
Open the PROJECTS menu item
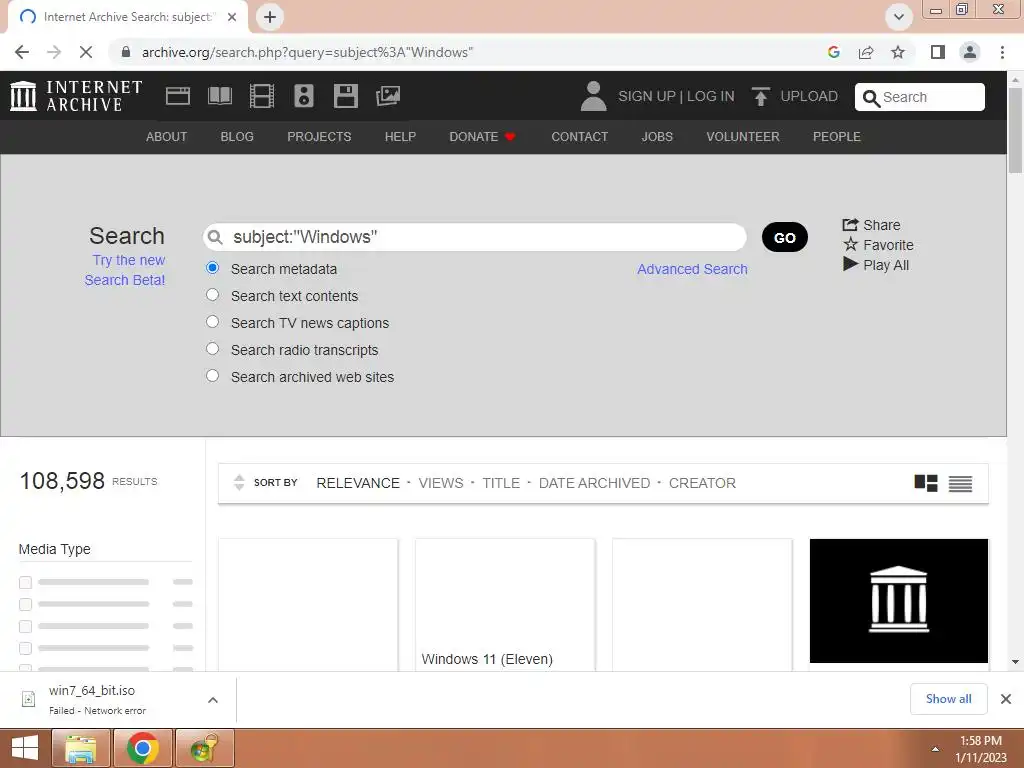coord(319,136)
